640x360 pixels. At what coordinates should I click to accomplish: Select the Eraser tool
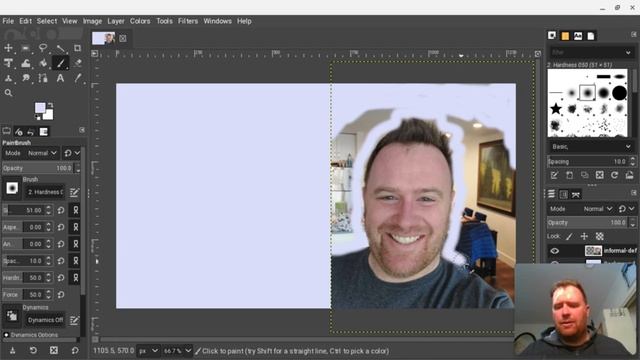click(77, 63)
